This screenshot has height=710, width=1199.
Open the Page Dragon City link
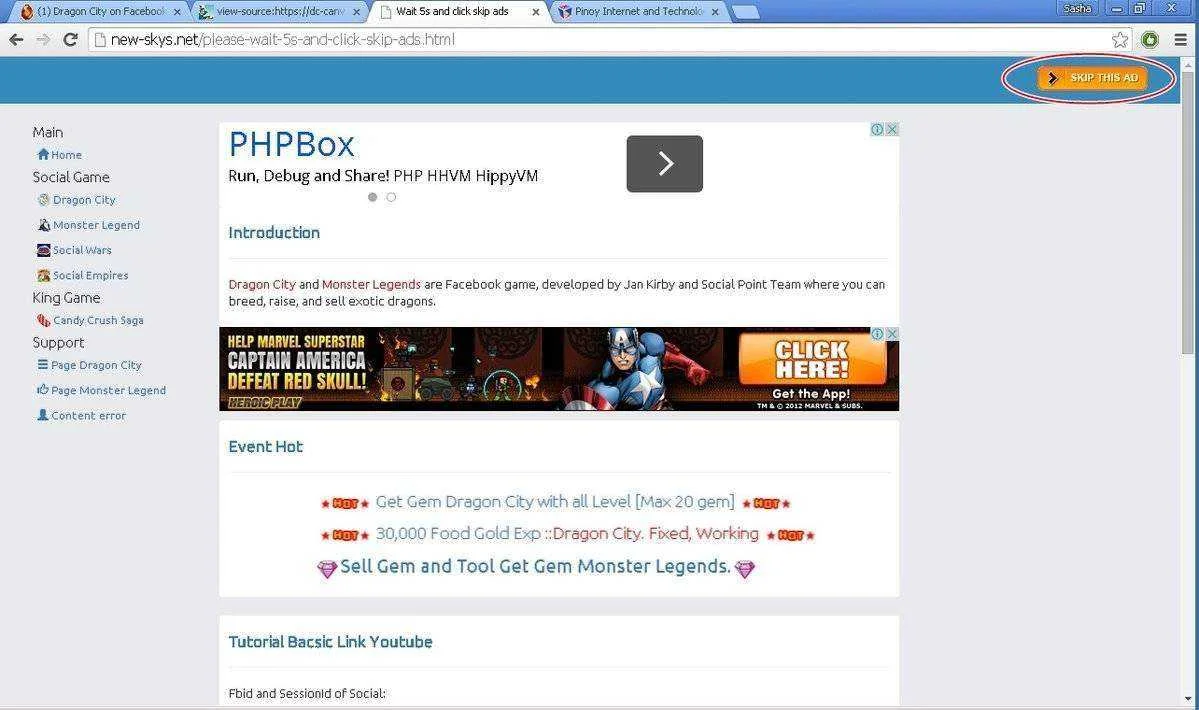[96, 365]
